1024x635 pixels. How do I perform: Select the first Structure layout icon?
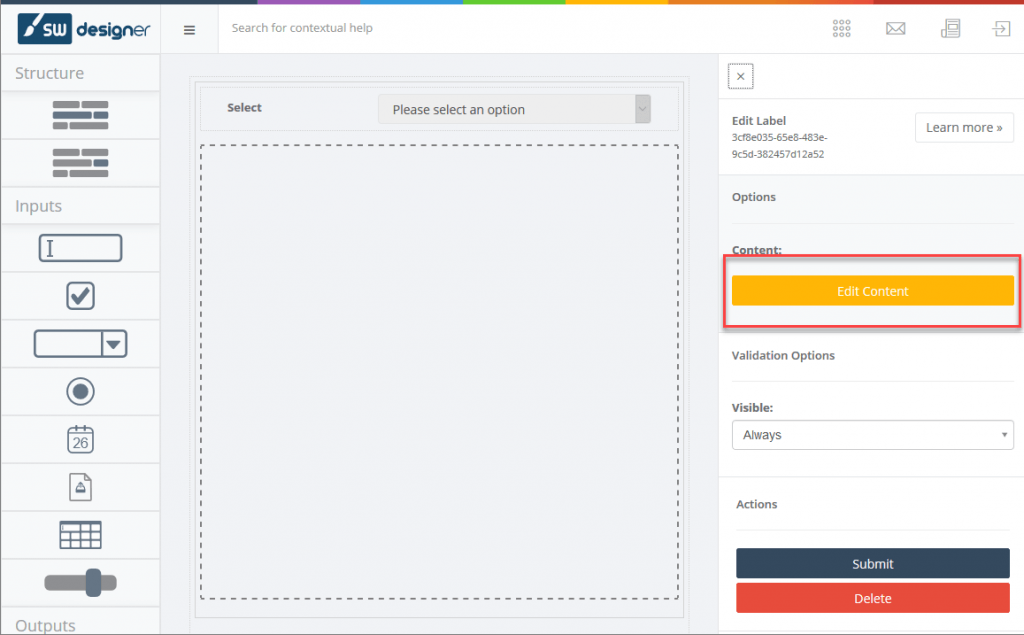pos(80,115)
